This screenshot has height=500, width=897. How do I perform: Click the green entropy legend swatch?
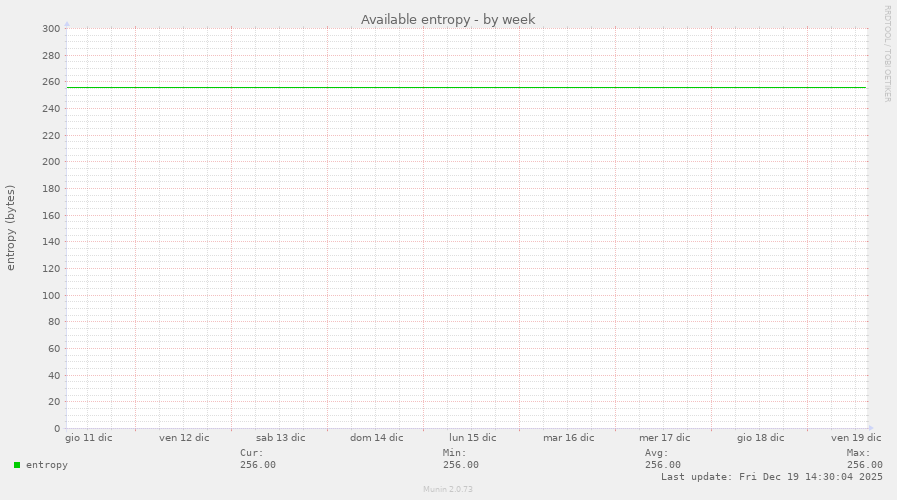pos(17,465)
